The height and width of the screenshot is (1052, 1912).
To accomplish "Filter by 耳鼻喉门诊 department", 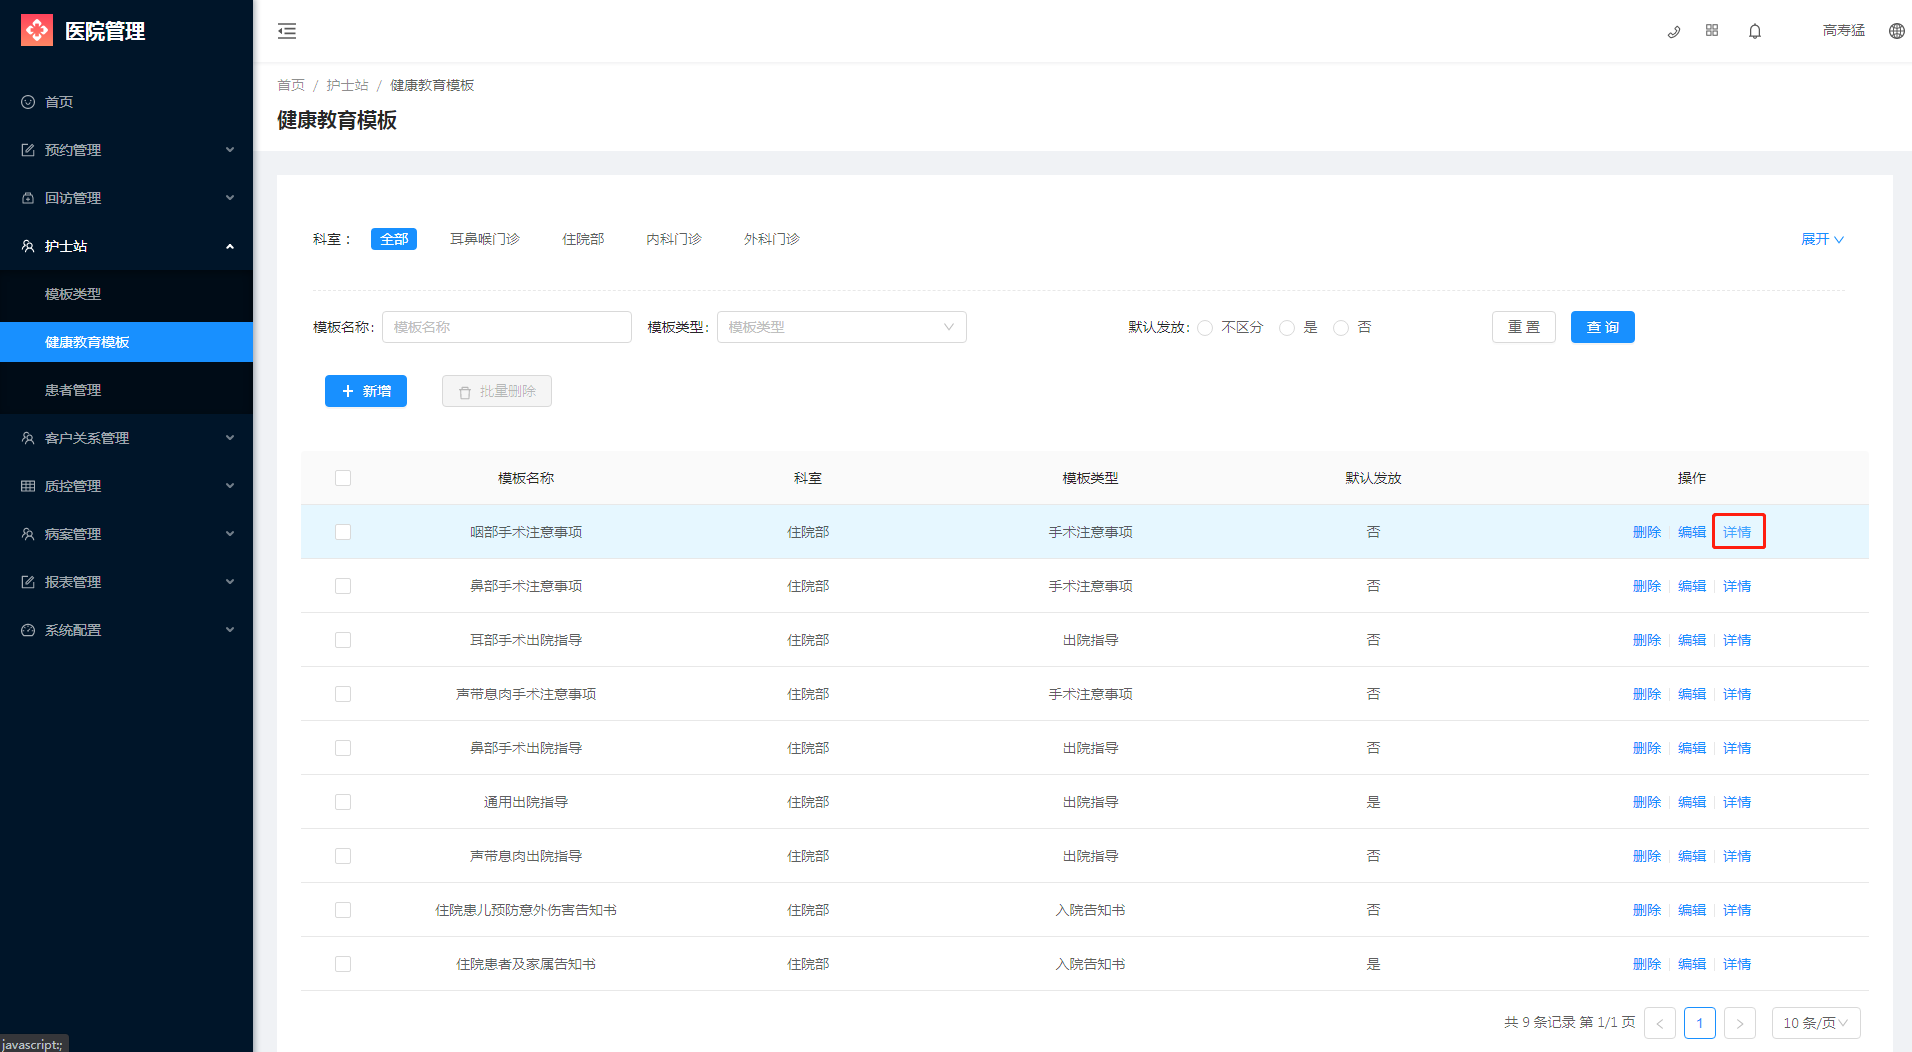I will (485, 239).
